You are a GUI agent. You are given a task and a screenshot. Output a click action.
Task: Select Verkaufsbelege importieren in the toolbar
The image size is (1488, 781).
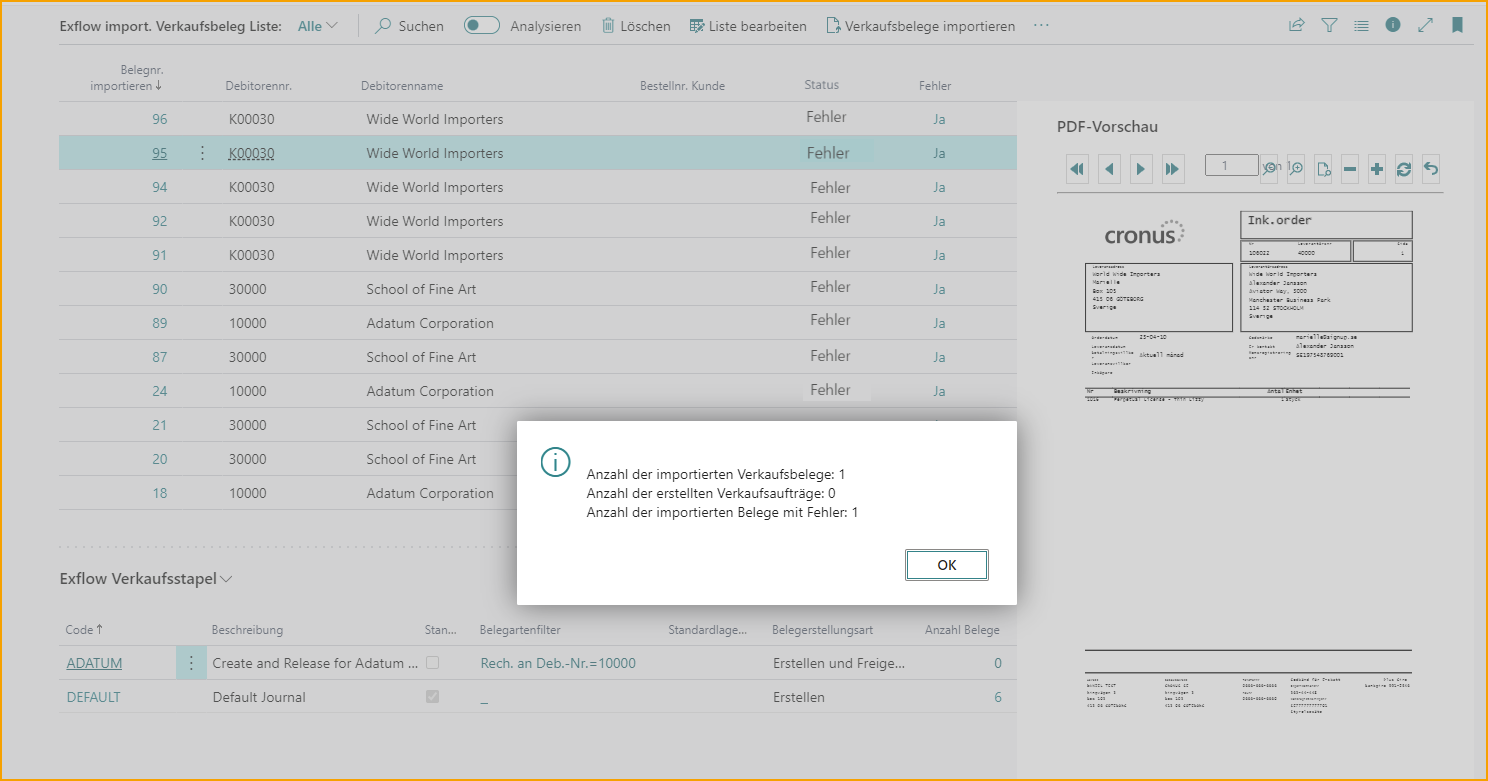pyautogui.click(x=920, y=26)
